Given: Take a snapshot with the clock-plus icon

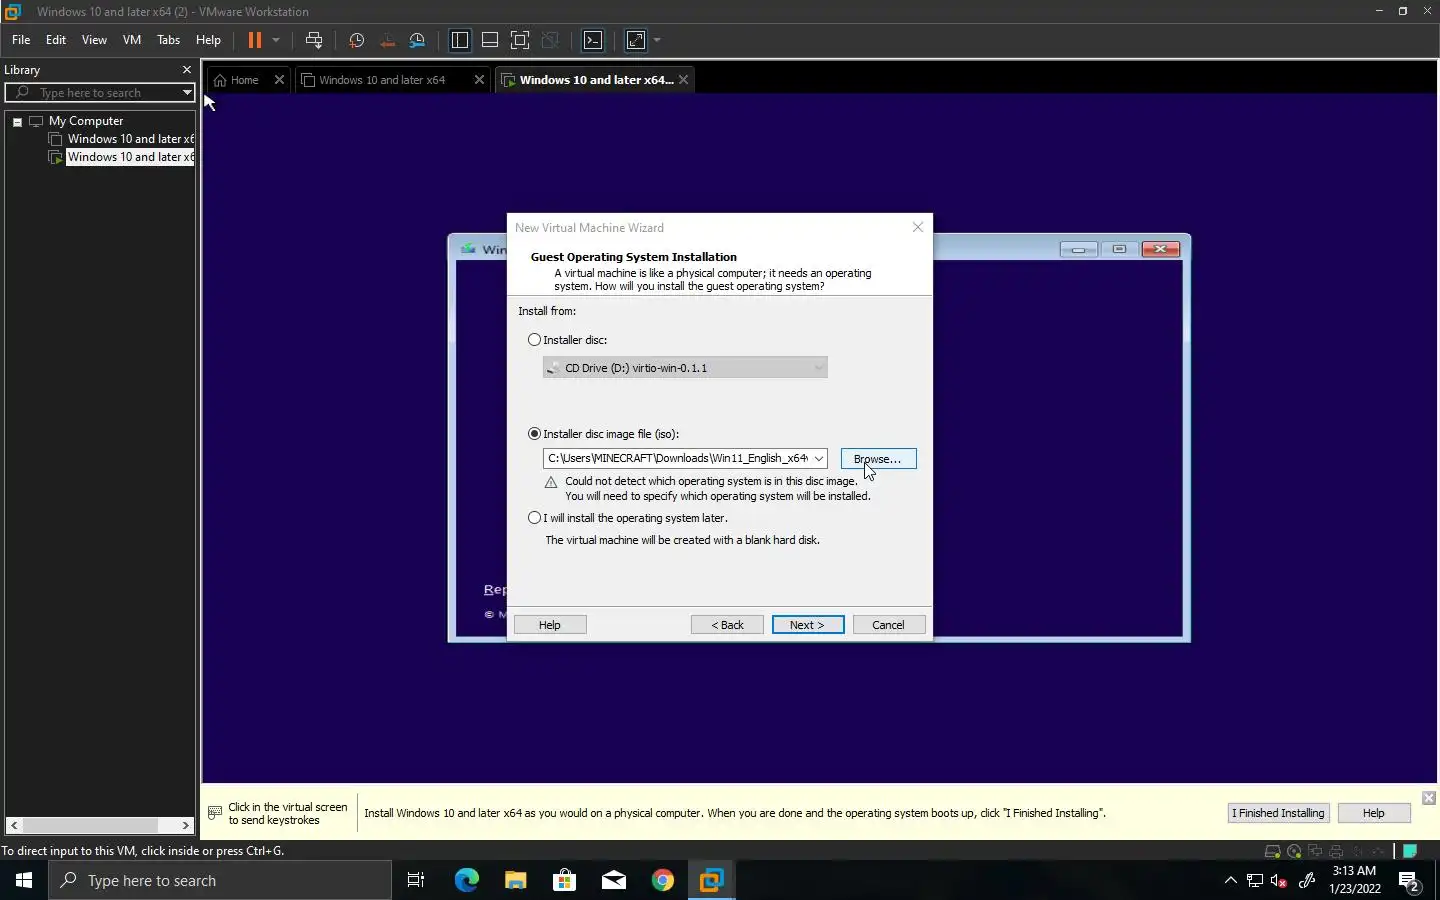Looking at the screenshot, I should (356, 40).
